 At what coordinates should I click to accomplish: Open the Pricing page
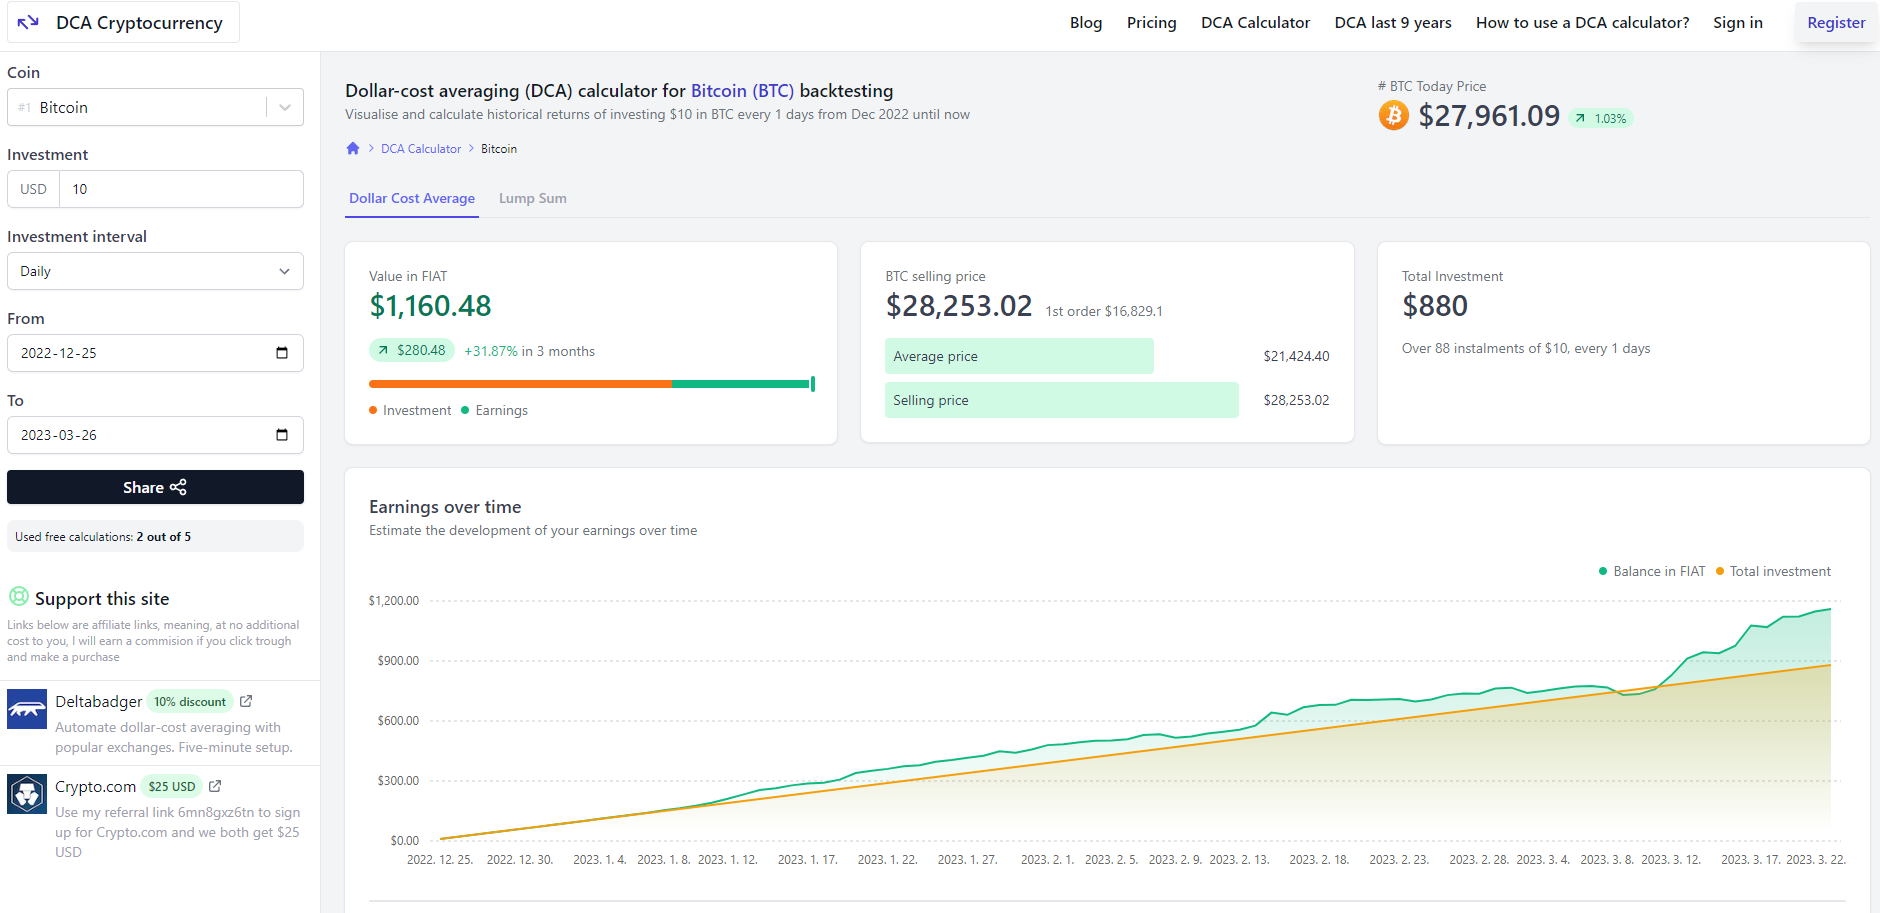pyautogui.click(x=1152, y=22)
